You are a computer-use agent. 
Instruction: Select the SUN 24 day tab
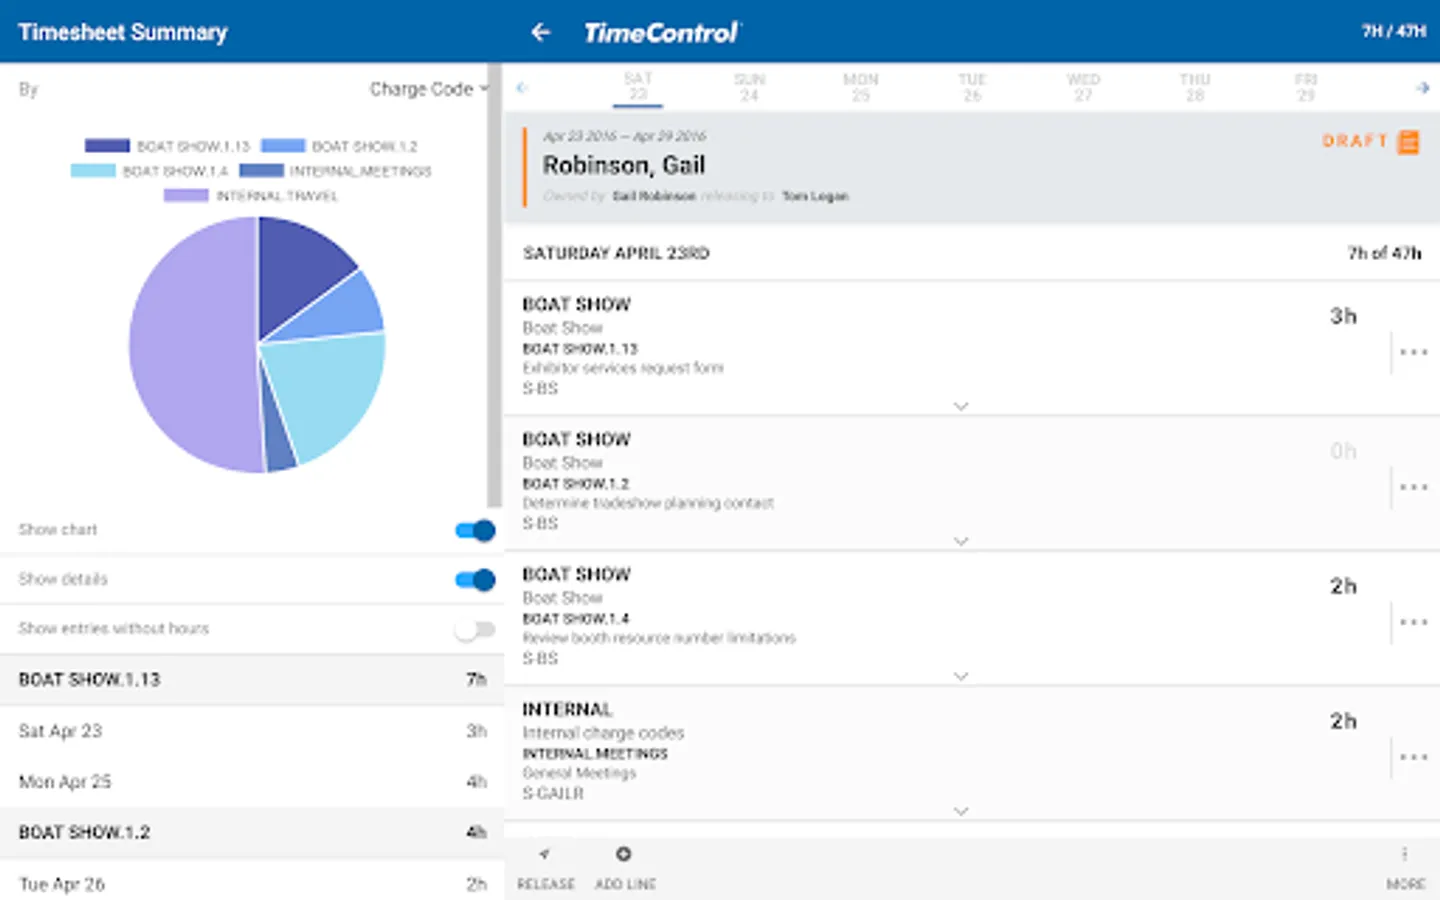749,87
